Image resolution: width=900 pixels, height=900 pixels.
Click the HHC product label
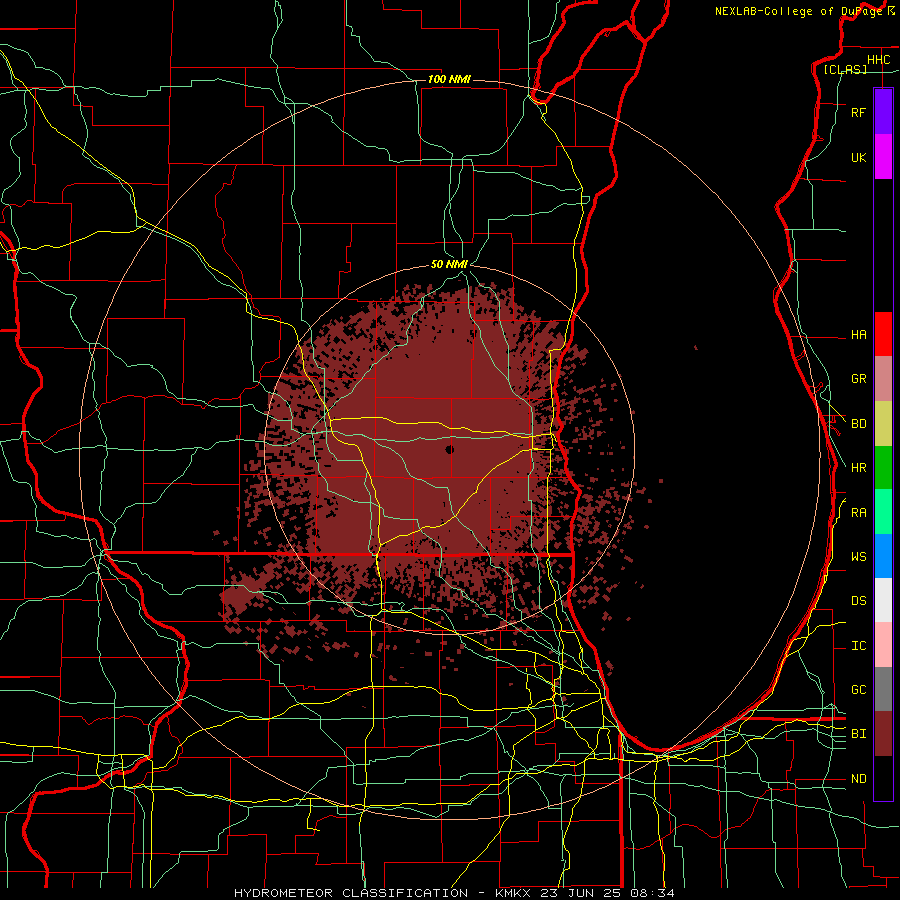[x=878, y=60]
